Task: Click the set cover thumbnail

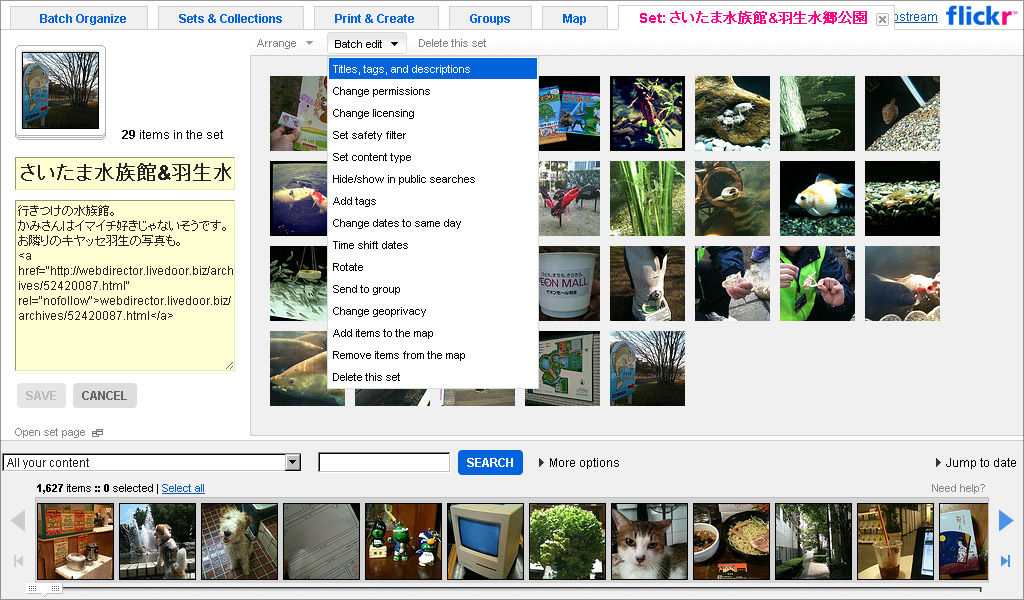Action: click(60, 91)
